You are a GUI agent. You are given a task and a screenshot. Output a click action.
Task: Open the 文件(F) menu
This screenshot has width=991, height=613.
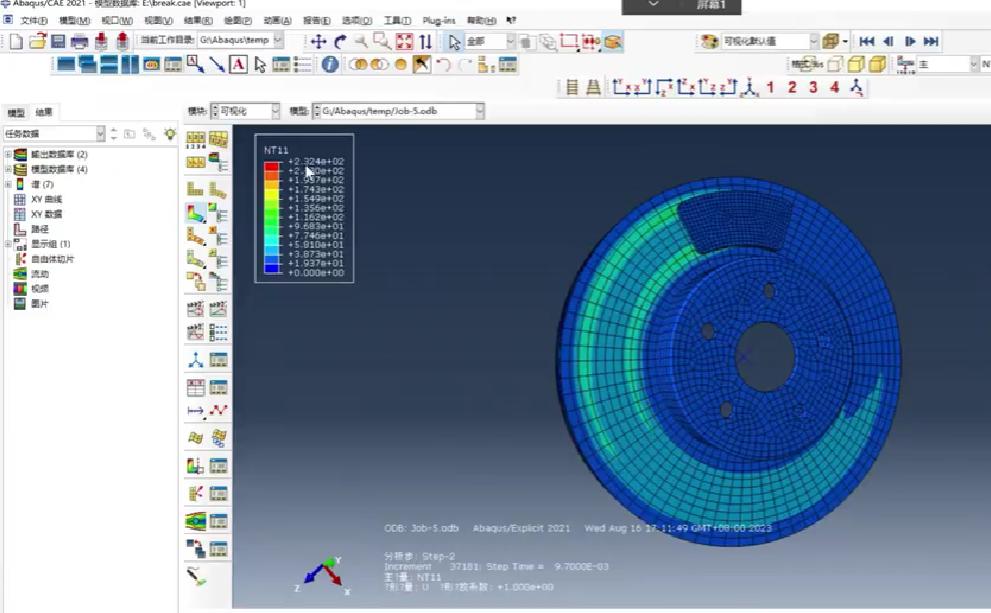point(34,21)
